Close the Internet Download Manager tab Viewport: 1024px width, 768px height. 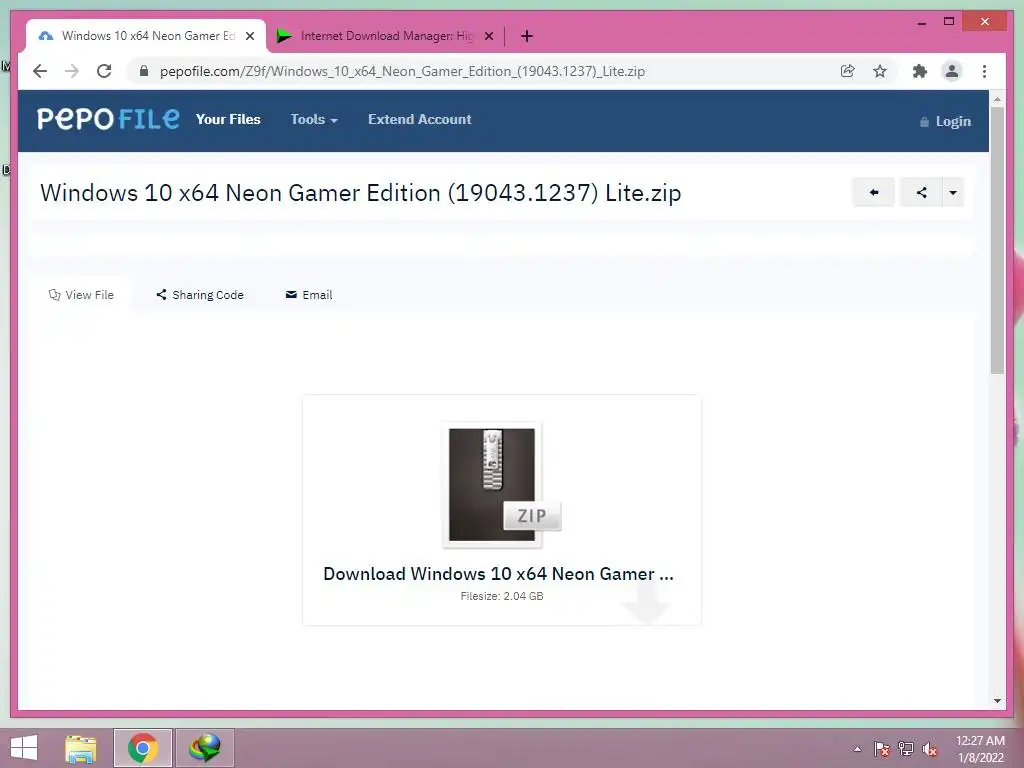tap(489, 36)
